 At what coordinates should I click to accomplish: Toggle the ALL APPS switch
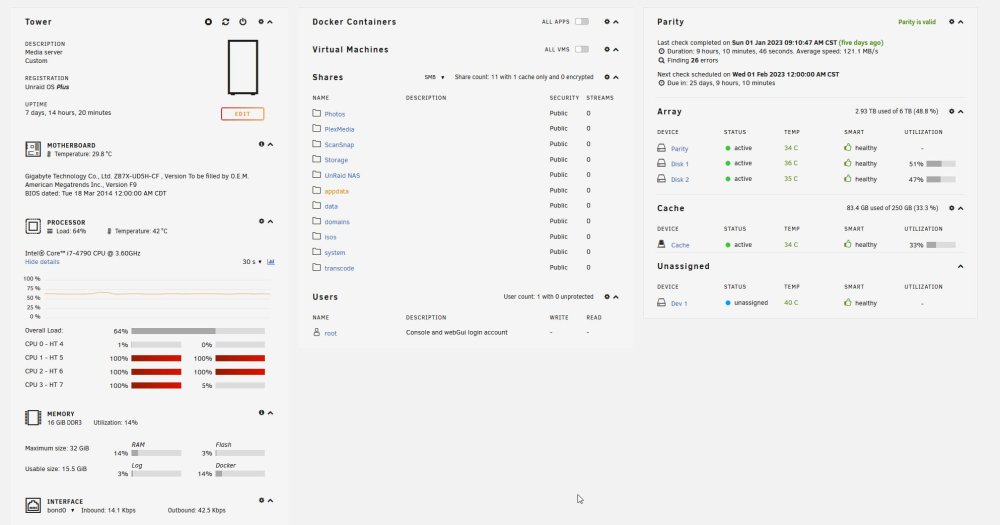click(582, 22)
